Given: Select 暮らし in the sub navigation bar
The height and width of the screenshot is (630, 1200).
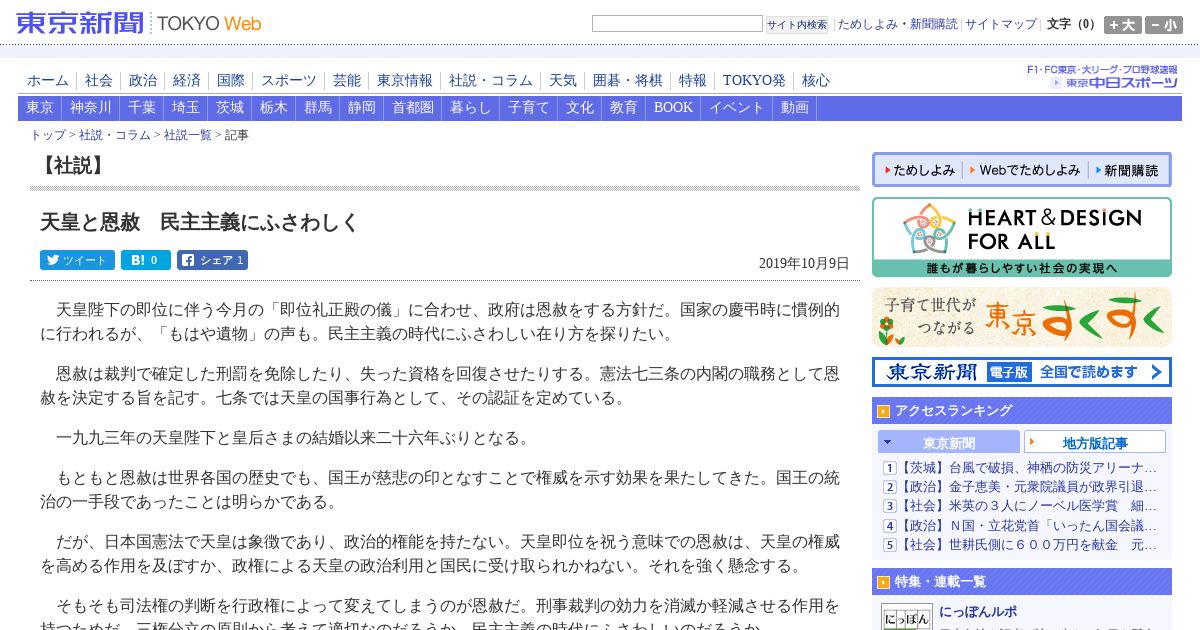Looking at the screenshot, I should (471, 107).
